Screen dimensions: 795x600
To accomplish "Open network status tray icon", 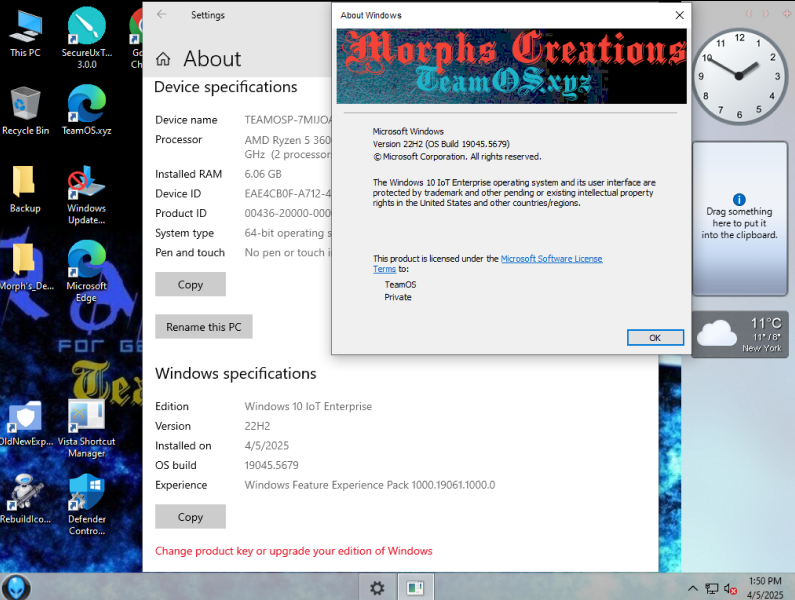I will click(x=712, y=588).
